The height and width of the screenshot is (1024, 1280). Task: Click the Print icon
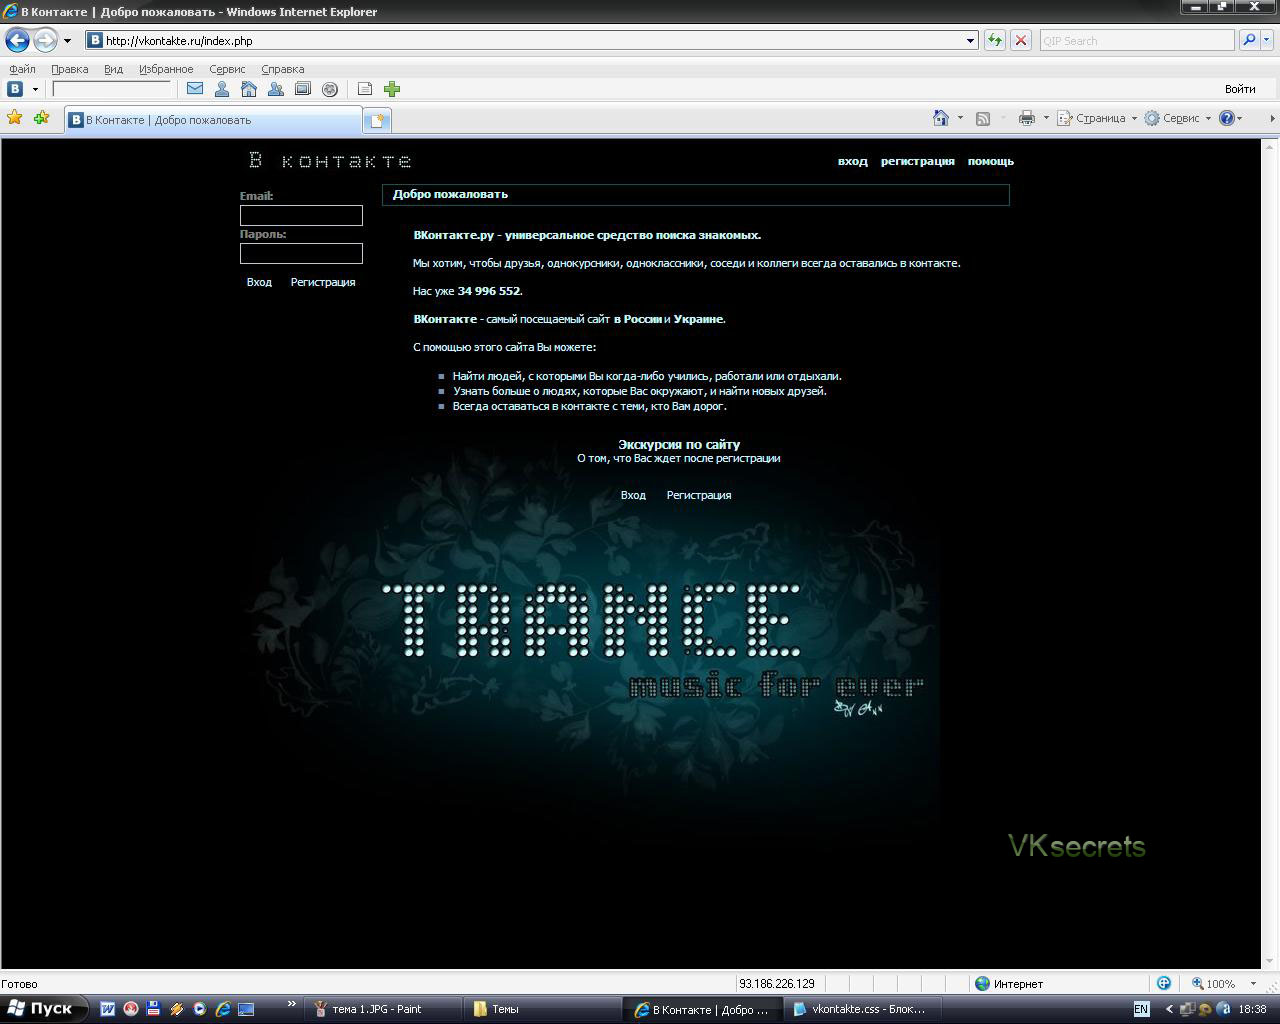(x=1027, y=118)
